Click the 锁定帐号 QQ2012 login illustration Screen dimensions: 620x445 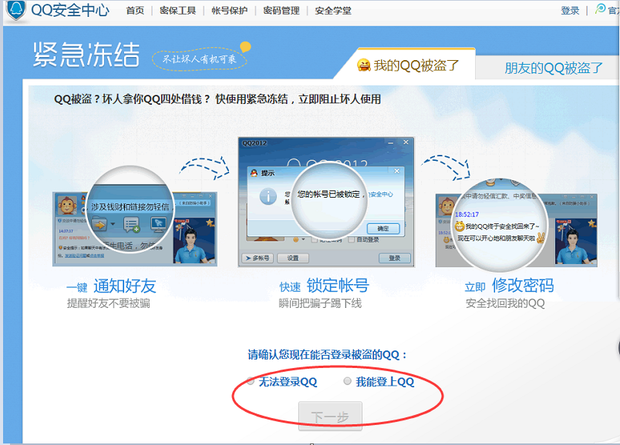pos(326,202)
